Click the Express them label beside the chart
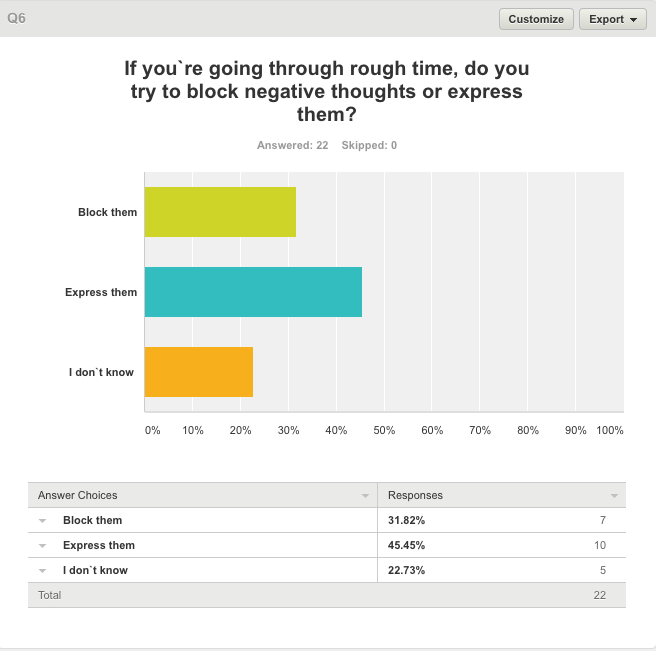 (x=101, y=292)
